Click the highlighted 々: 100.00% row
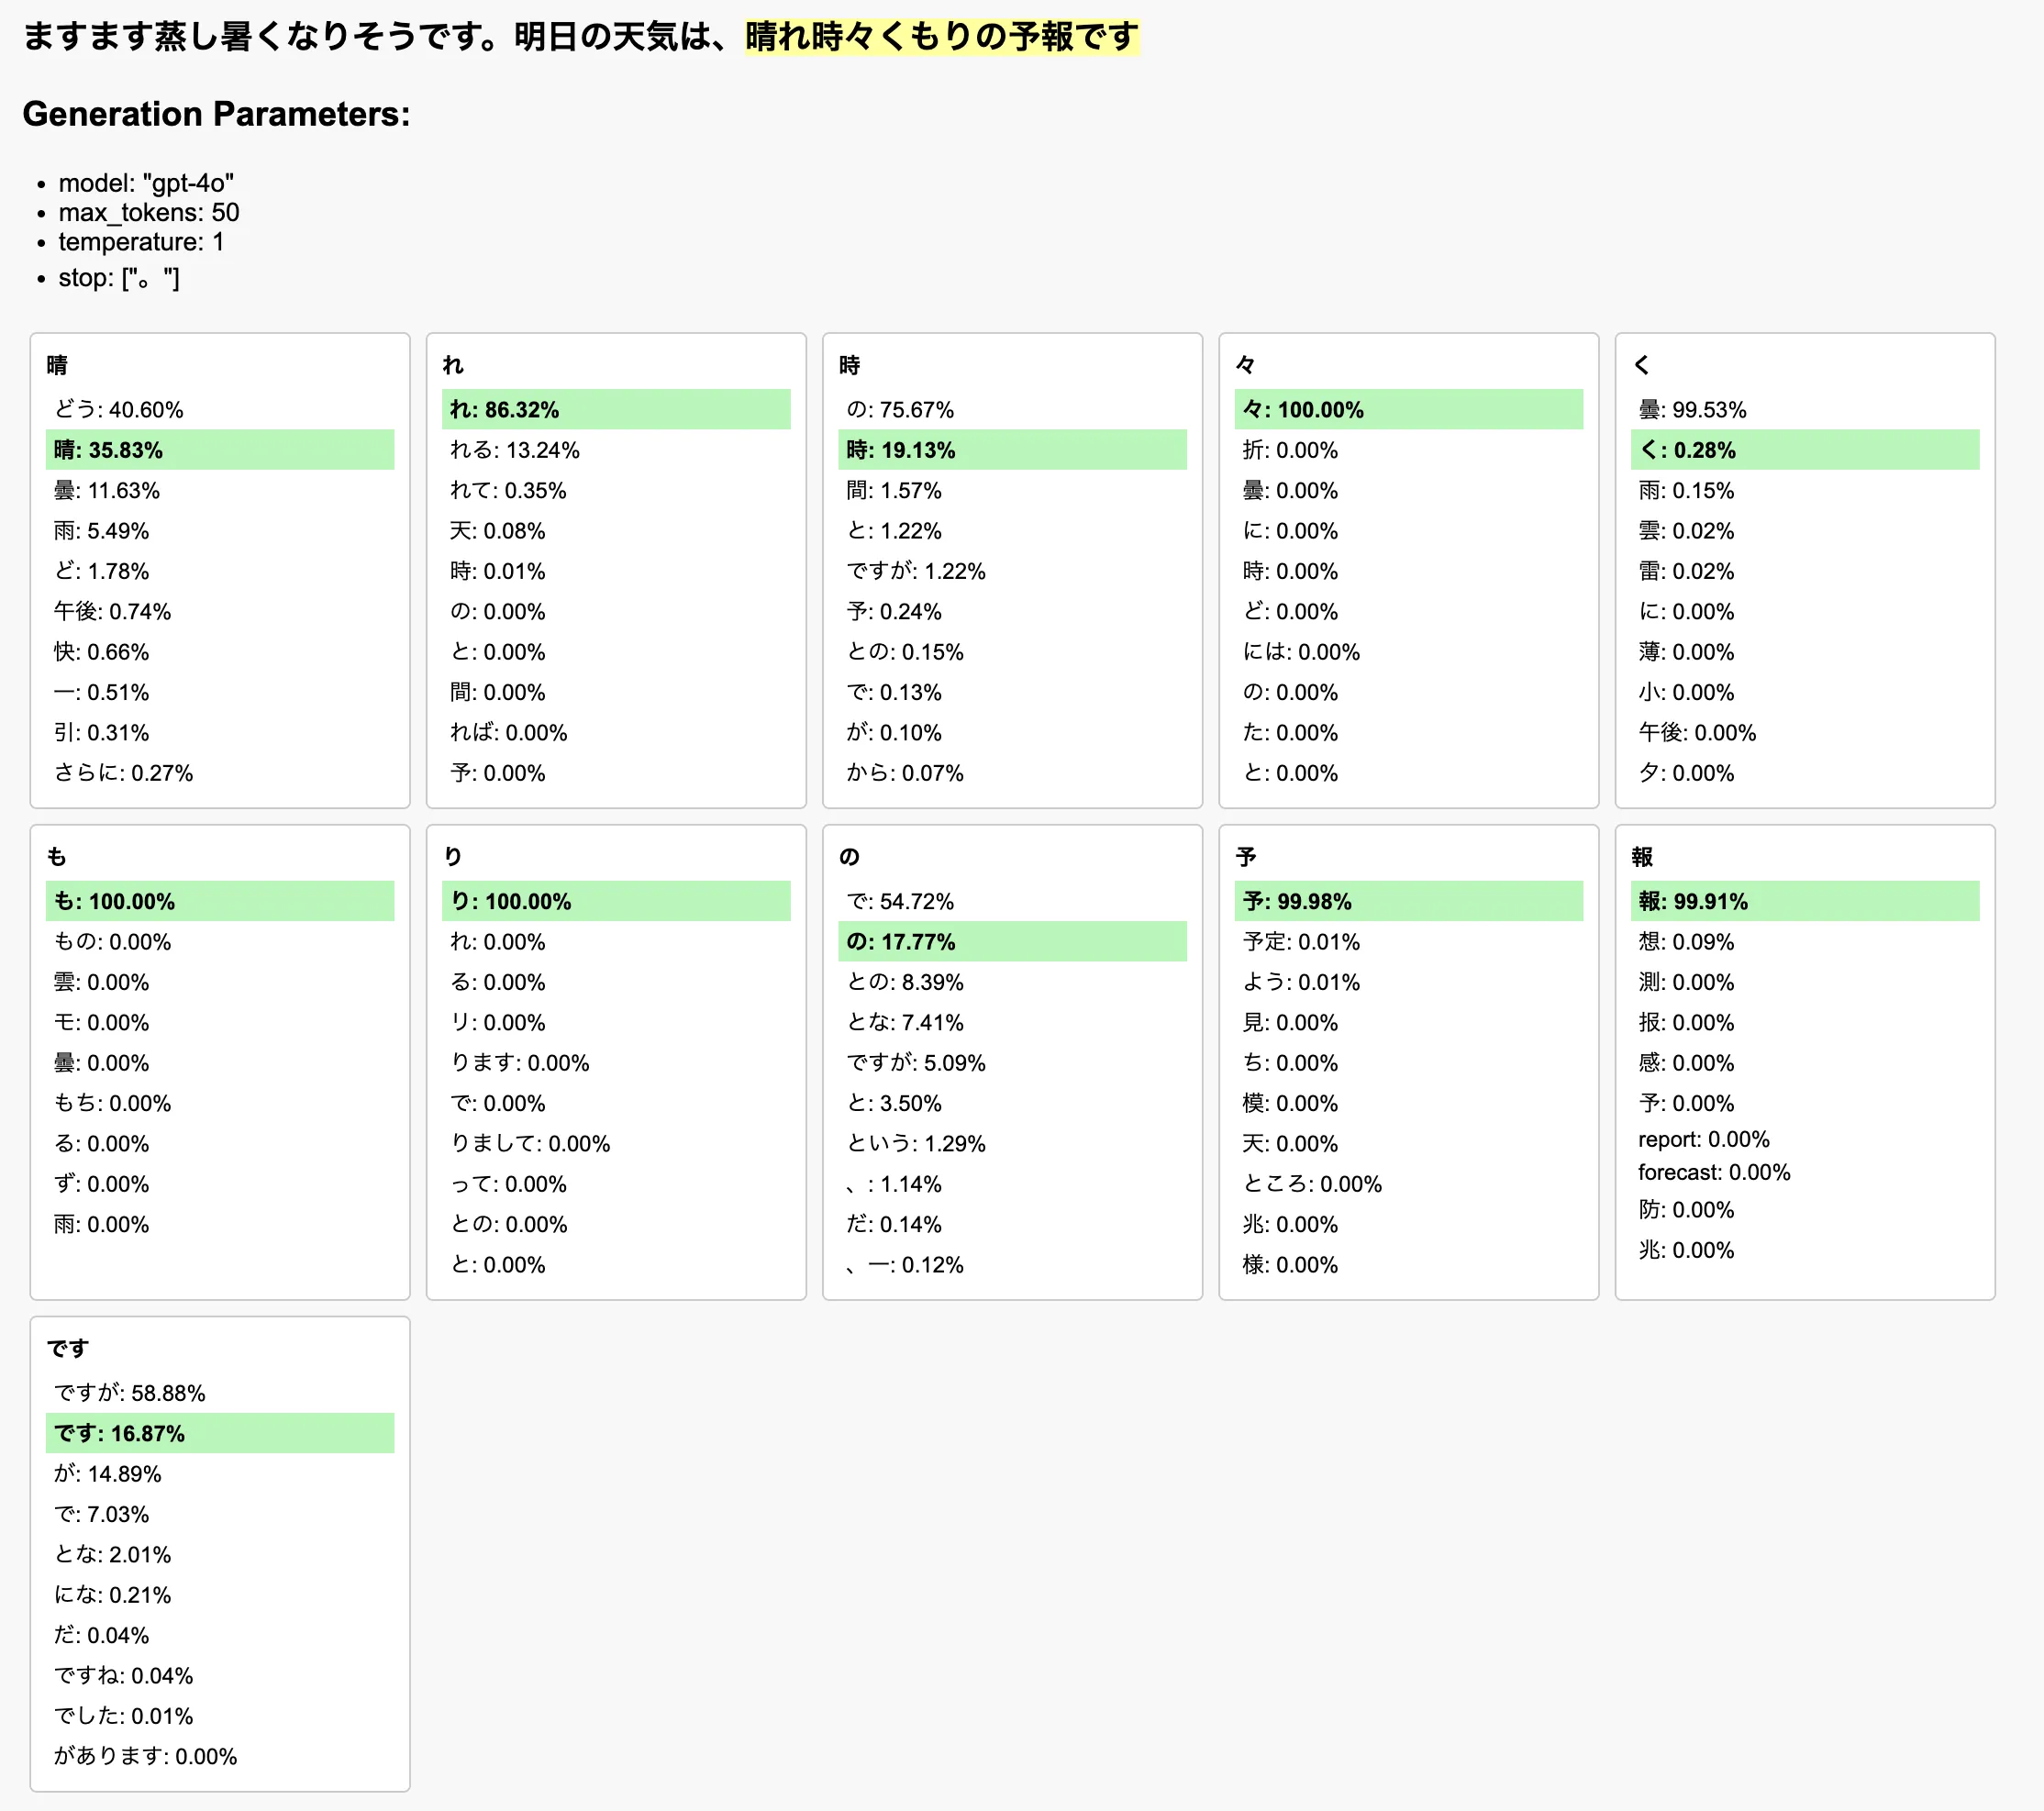The width and height of the screenshot is (2044, 1811). click(x=1409, y=409)
